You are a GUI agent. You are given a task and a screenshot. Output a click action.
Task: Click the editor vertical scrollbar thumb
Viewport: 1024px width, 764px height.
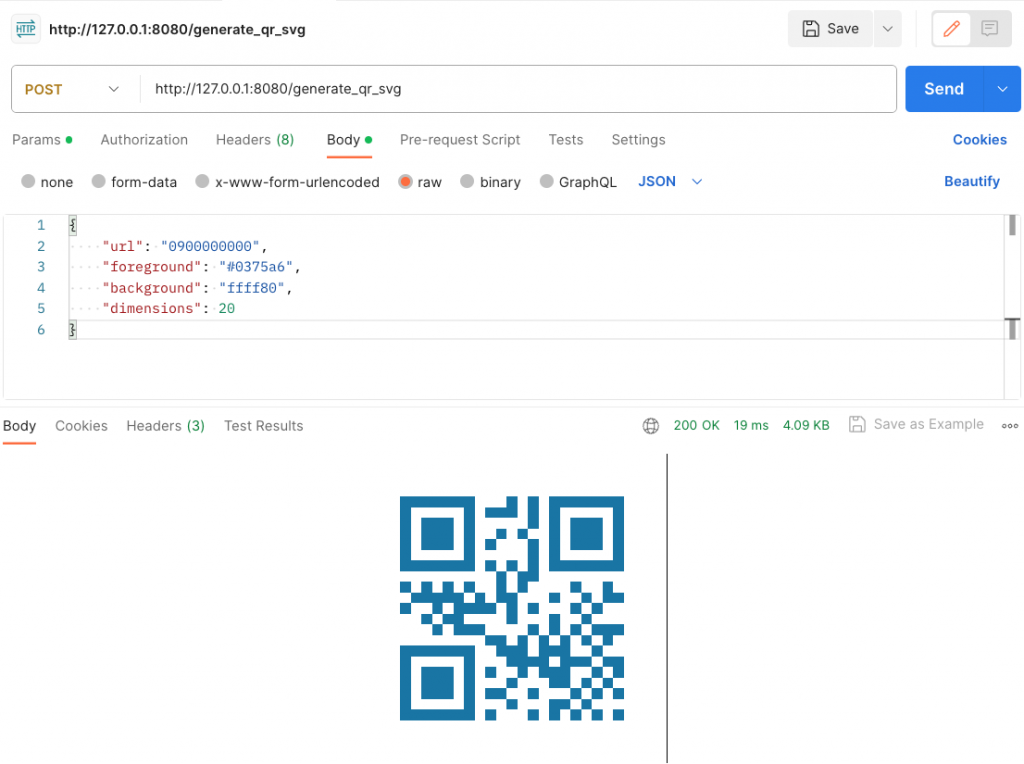[x=1012, y=225]
